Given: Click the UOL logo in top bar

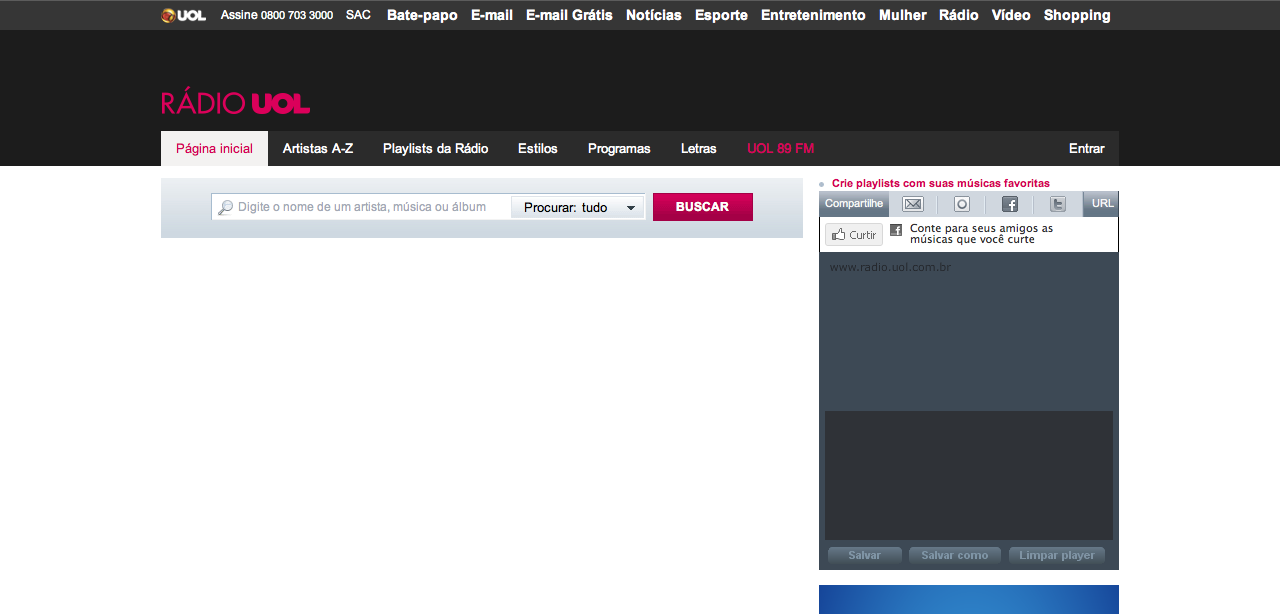Looking at the screenshot, I should coord(184,15).
